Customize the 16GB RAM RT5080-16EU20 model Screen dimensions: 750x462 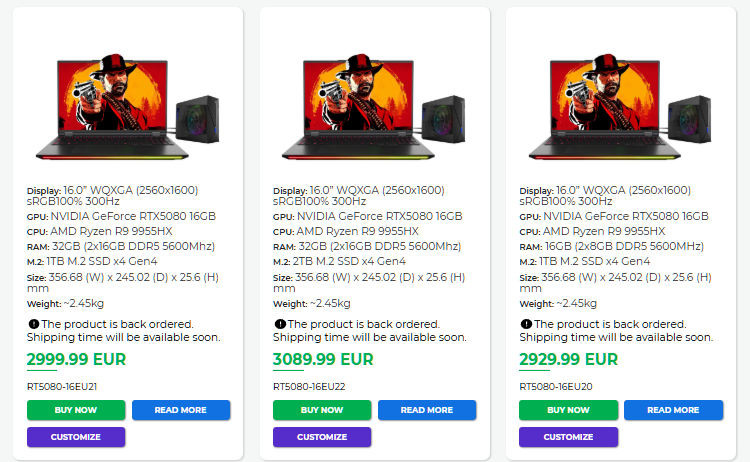point(568,437)
